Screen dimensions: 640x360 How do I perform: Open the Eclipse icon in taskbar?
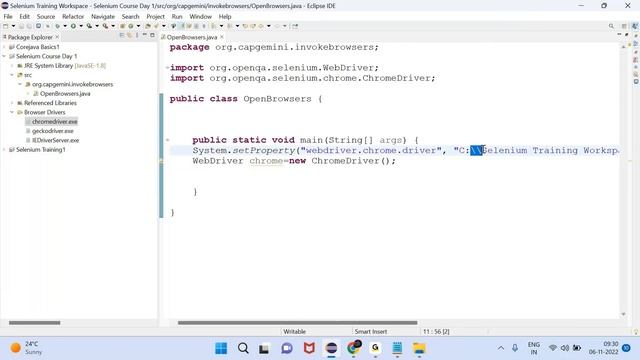[x=331, y=349]
